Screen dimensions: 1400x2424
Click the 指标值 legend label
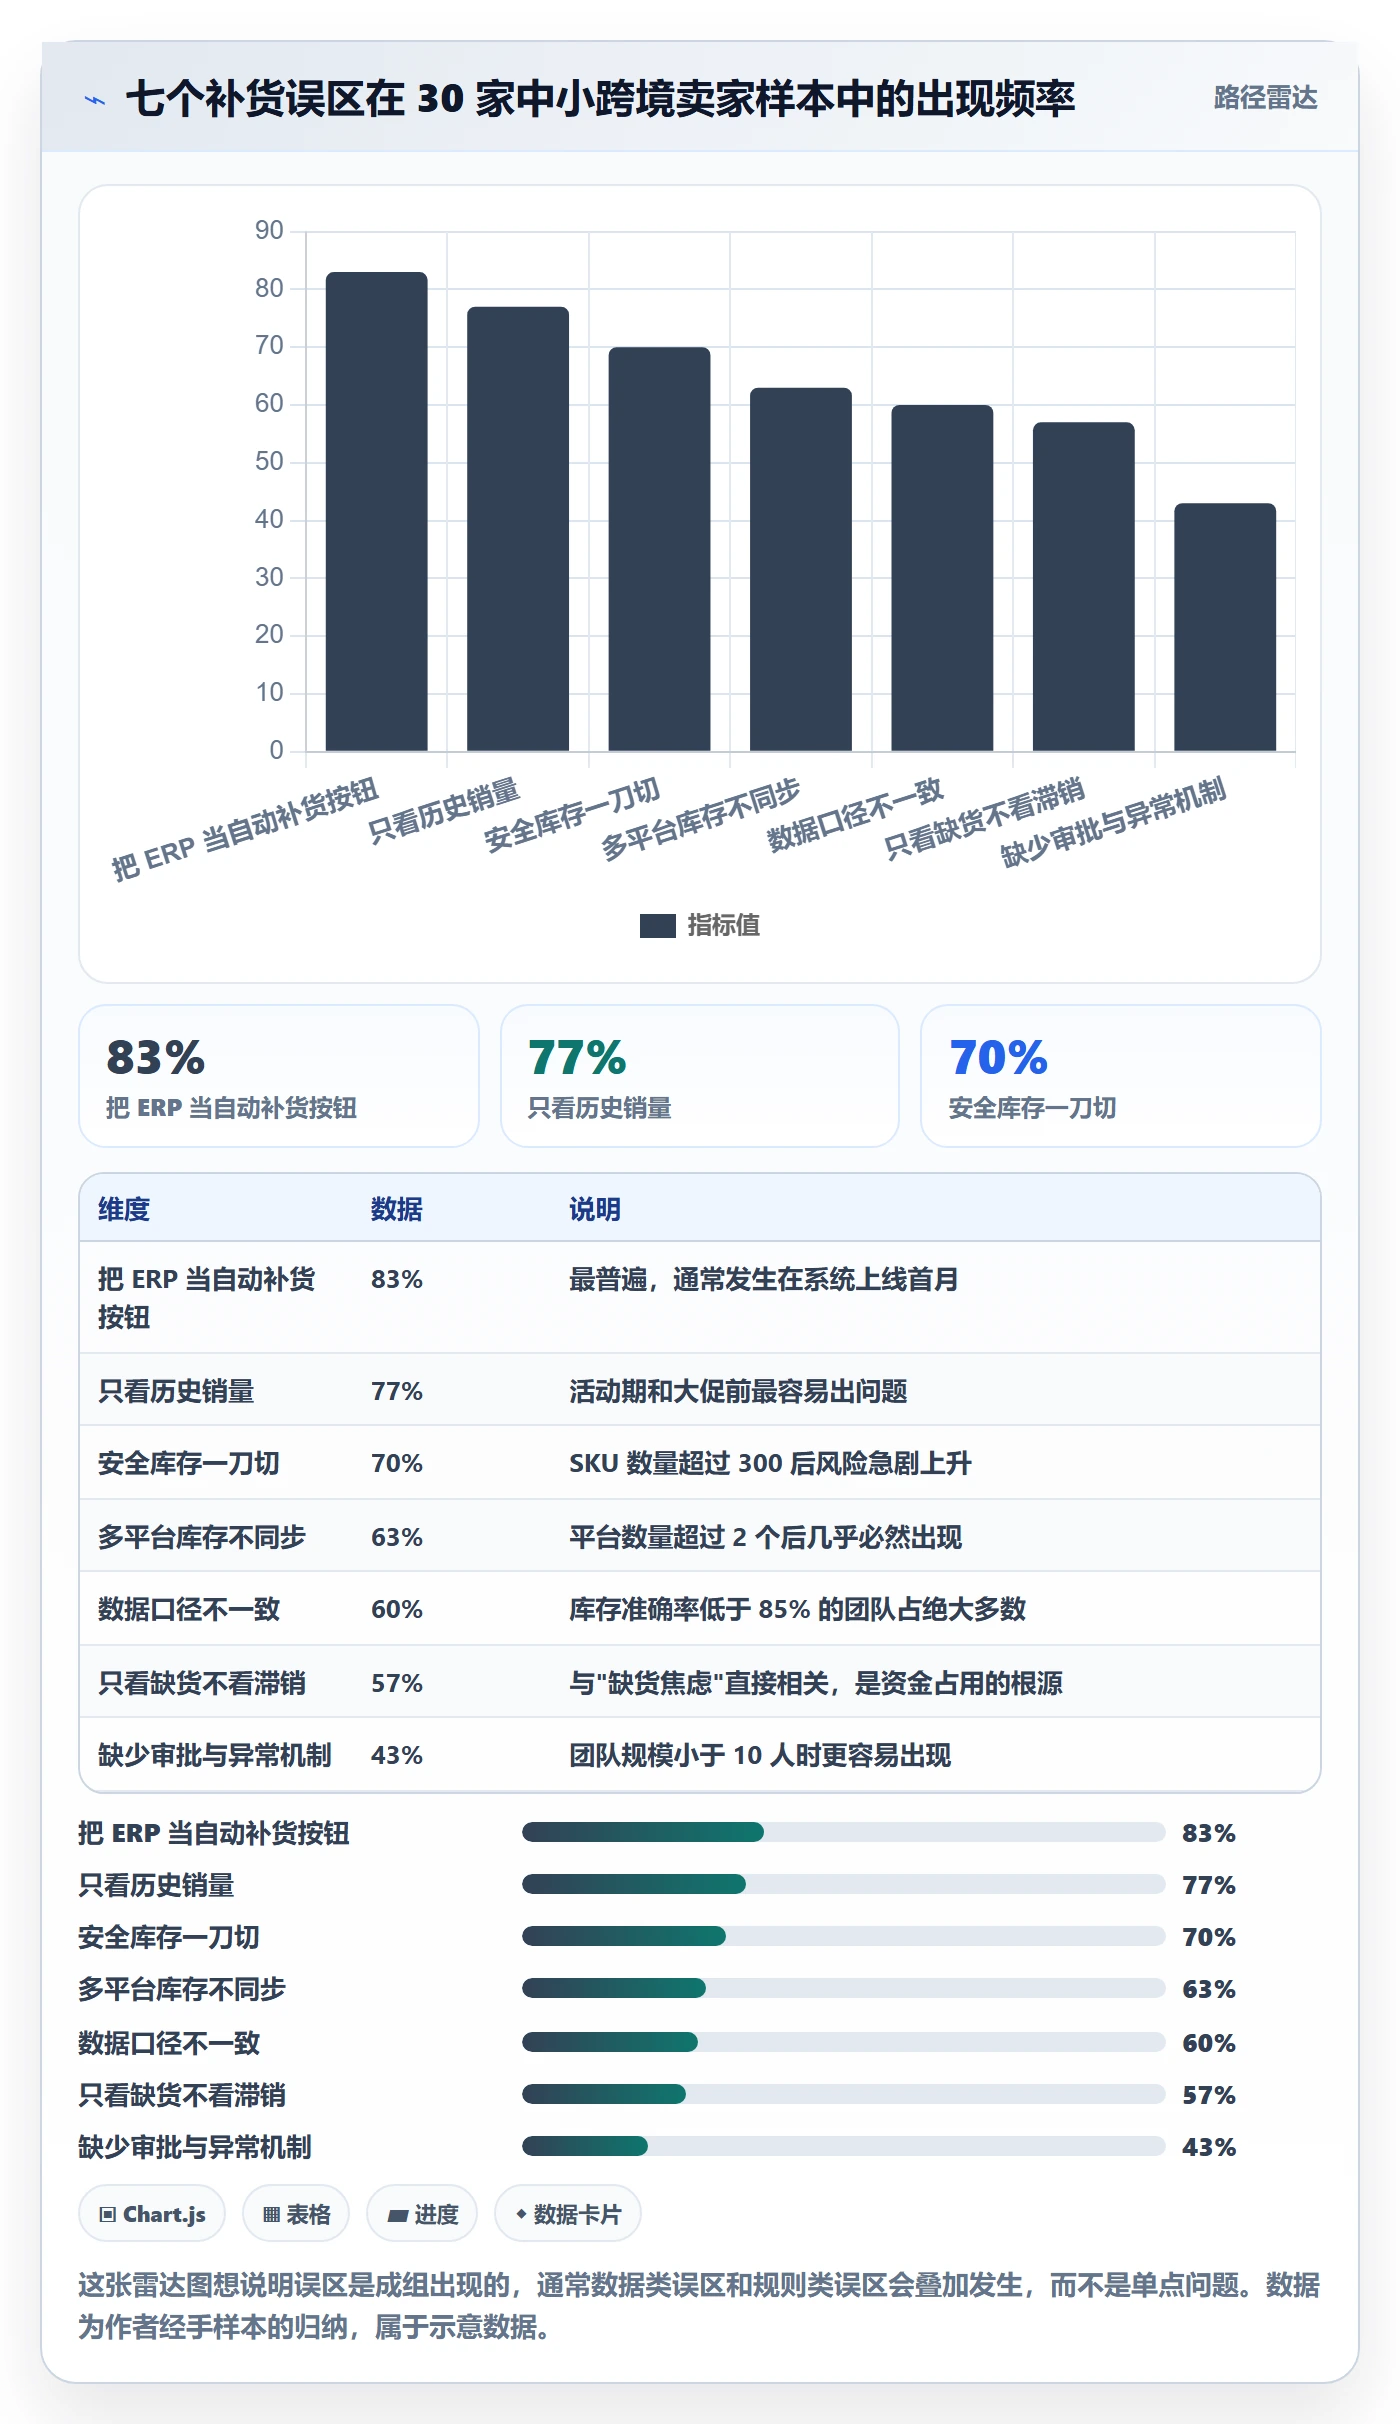(x=724, y=925)
